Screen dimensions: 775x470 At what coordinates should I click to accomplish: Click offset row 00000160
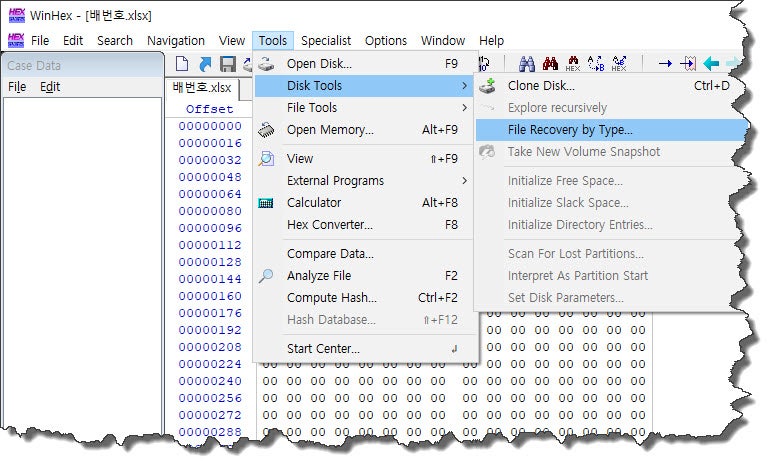[x=210, y=296]
